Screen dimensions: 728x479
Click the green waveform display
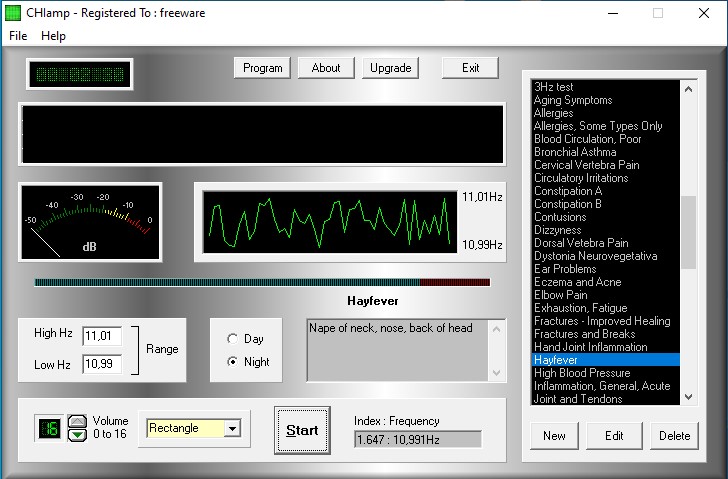[325, 221]
